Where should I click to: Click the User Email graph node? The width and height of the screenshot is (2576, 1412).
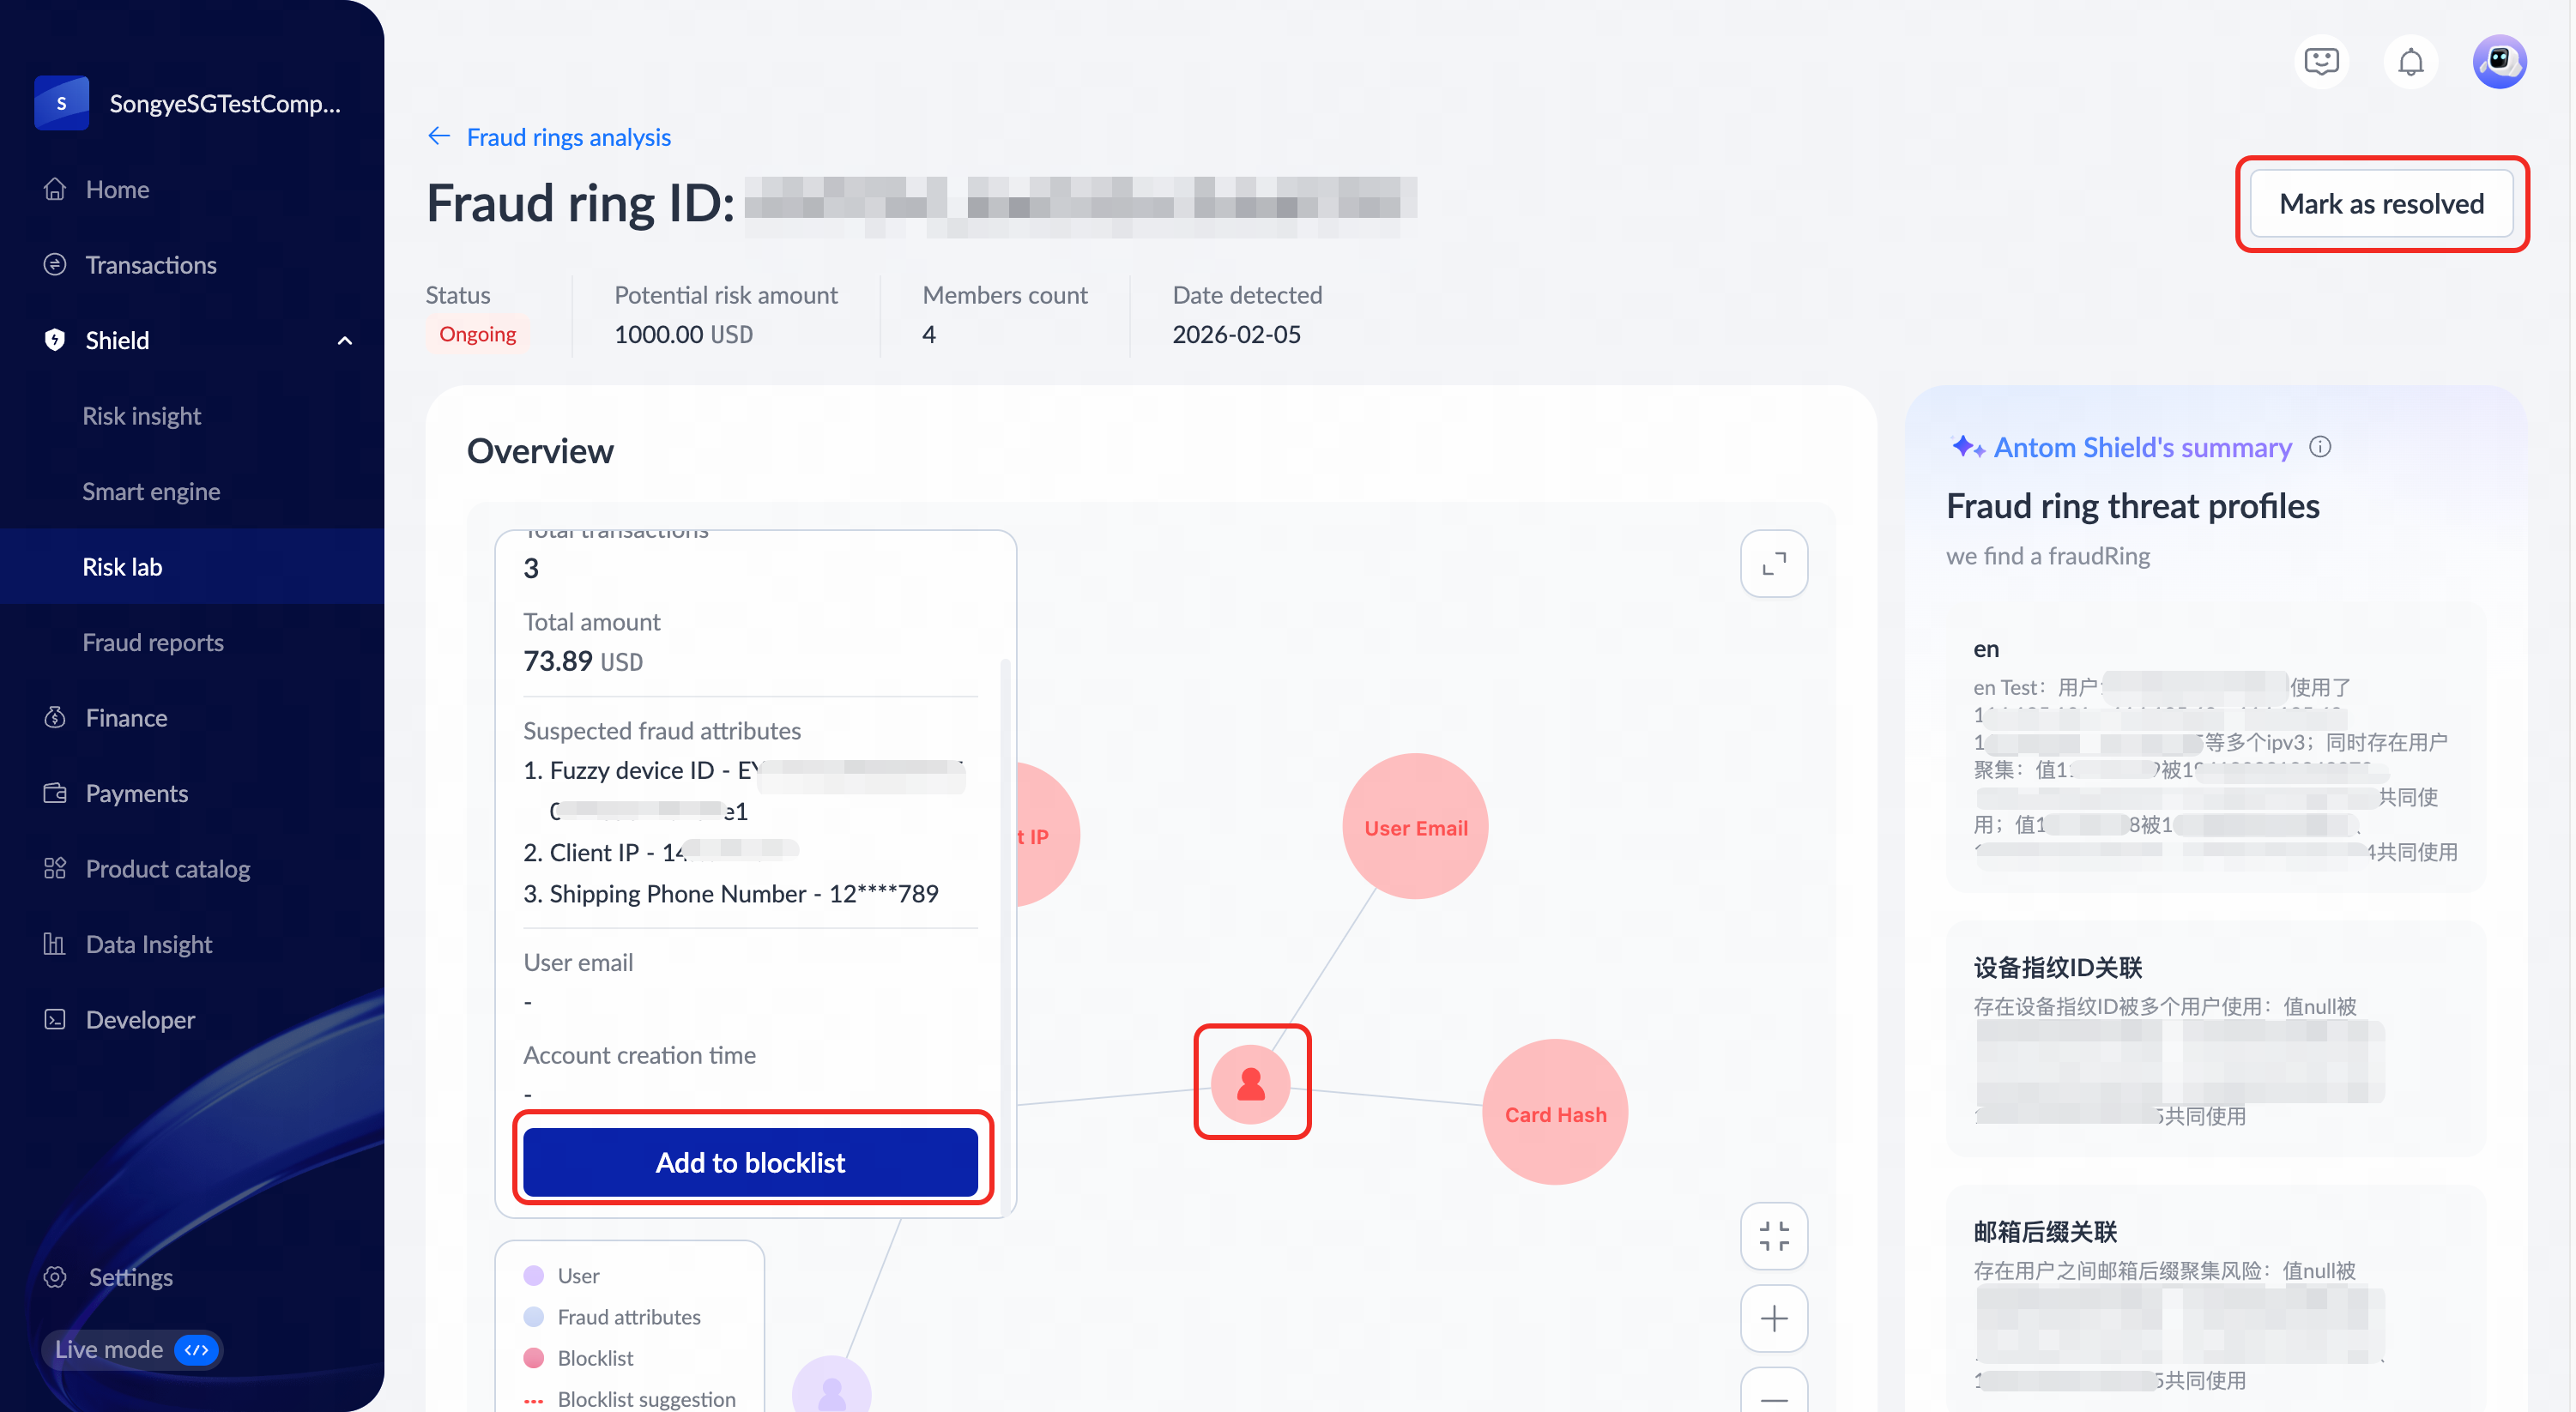pyautogui.click(x=1415, y=827)
